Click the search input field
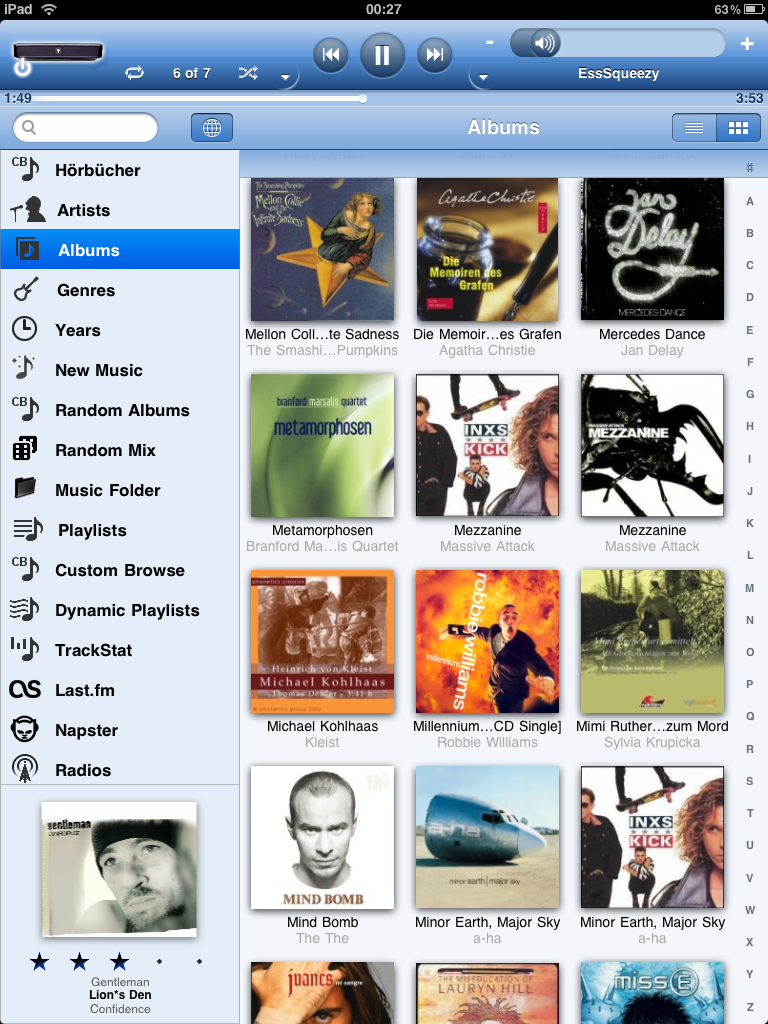Viewport: 768px width, 1024px height. click(x=86, y=127)
